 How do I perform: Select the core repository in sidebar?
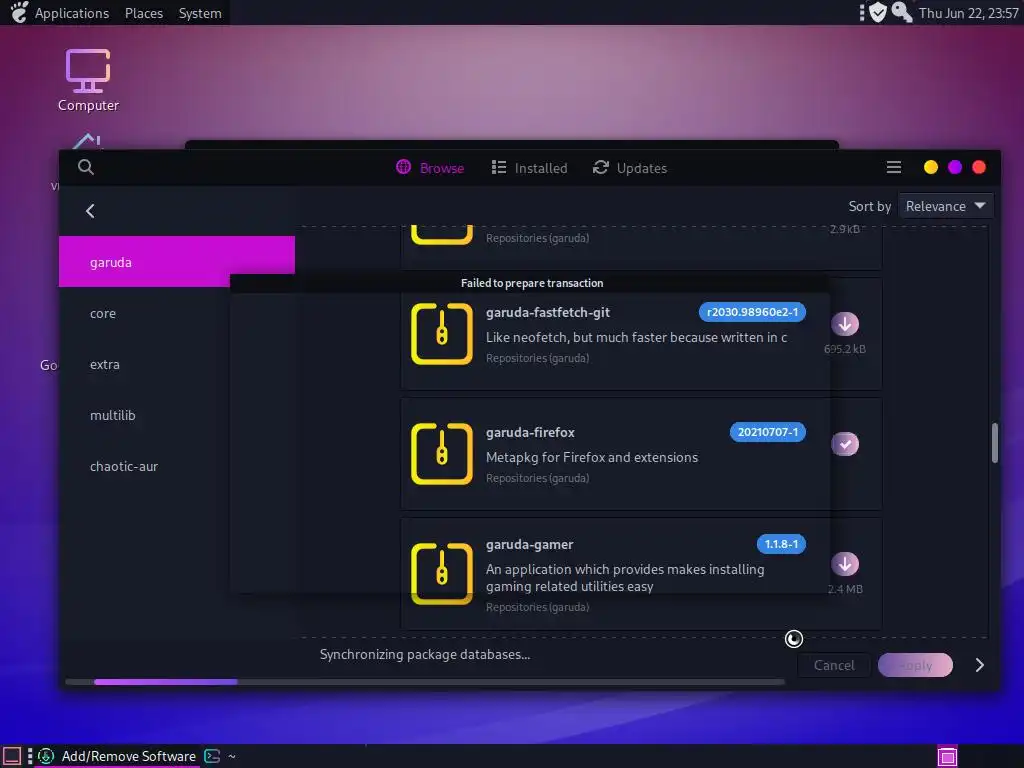[177, 313]
